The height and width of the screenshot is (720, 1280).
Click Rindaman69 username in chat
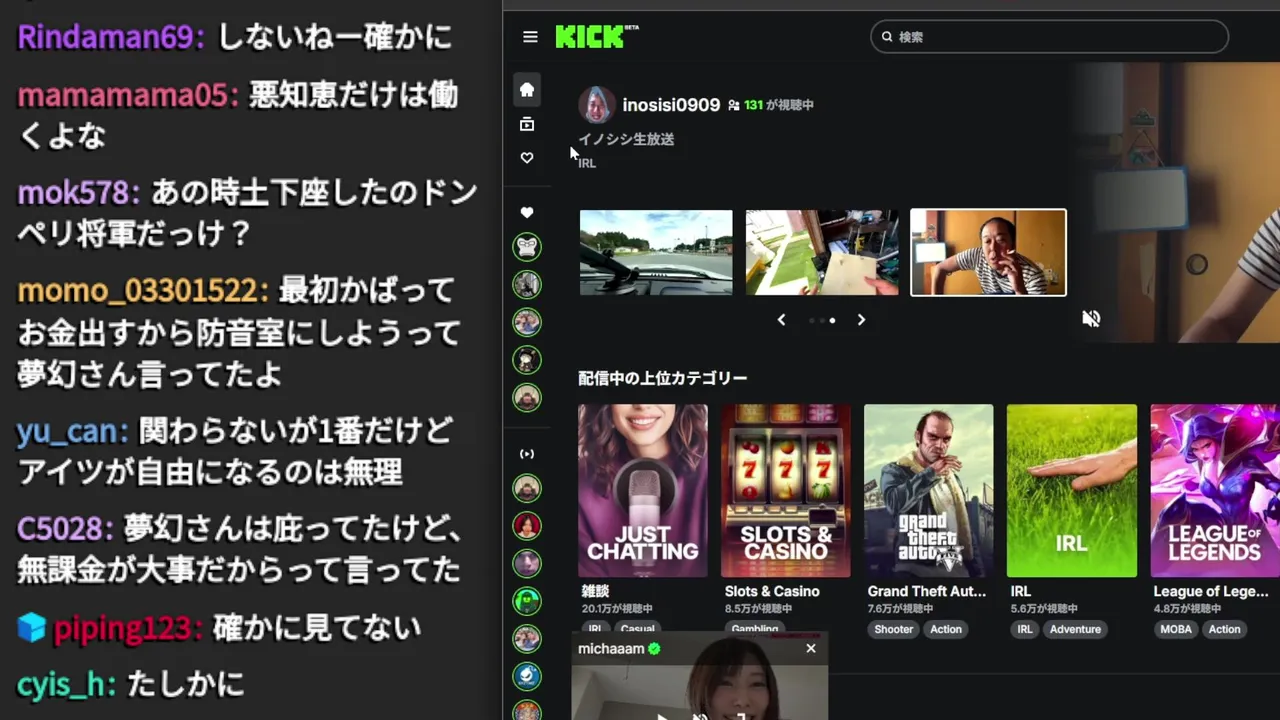point(105,37)
